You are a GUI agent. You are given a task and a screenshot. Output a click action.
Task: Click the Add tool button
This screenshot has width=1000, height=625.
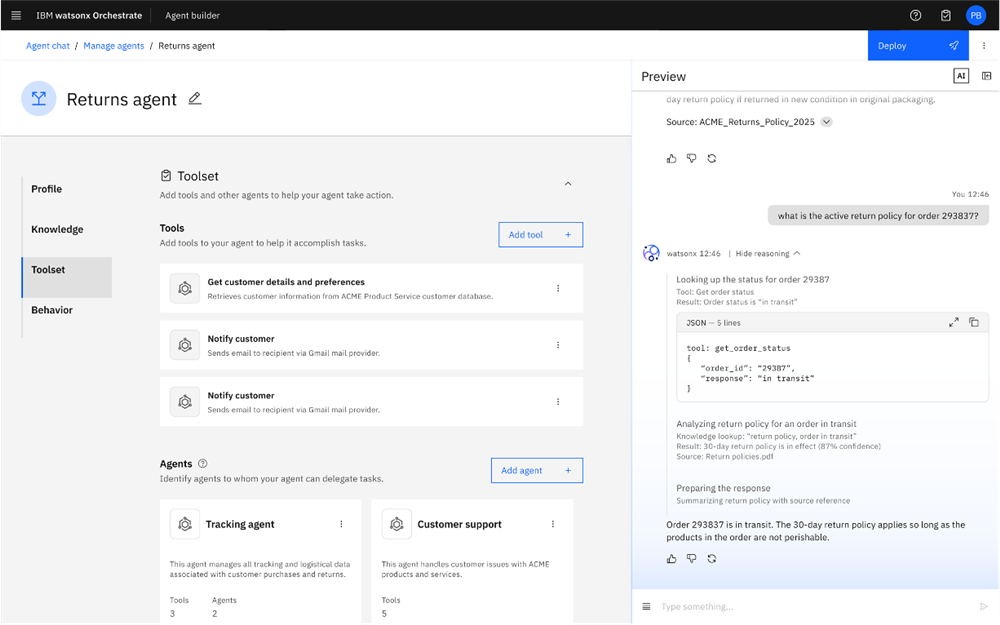click(x=540, y=235)
